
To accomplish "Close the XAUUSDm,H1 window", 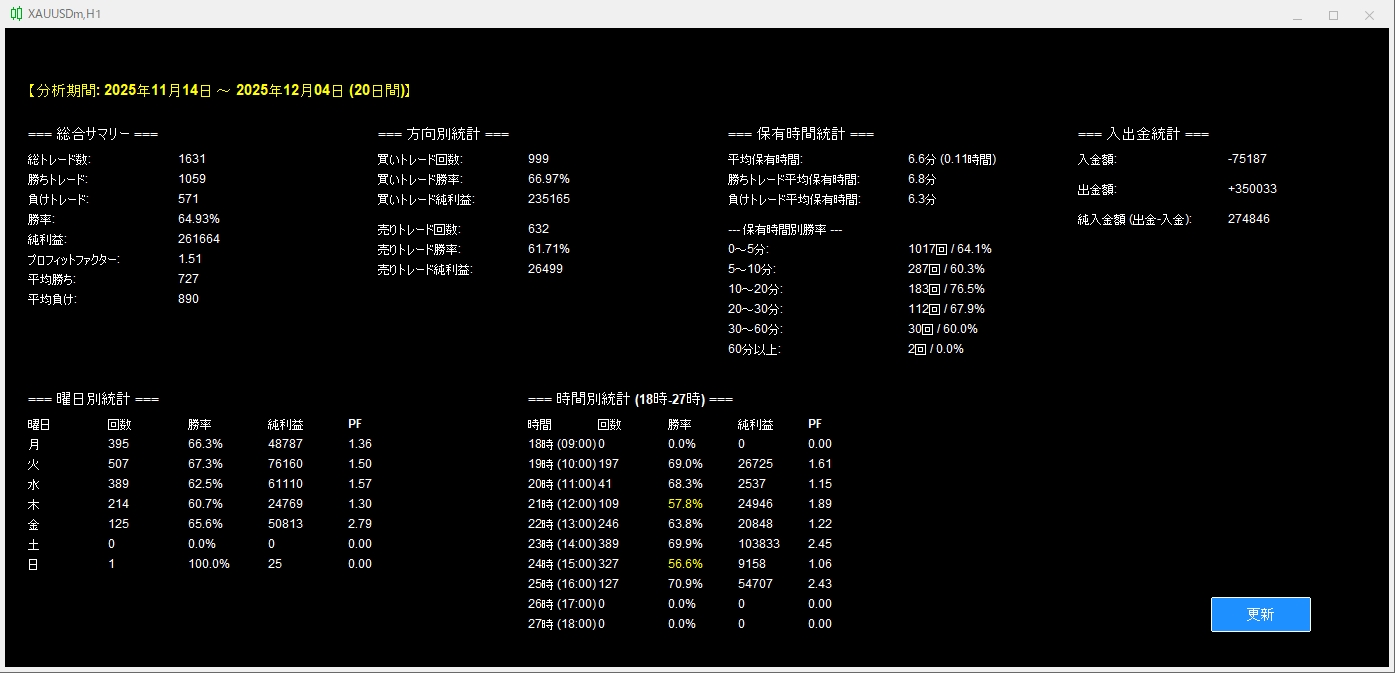I will pos(1369,15).
